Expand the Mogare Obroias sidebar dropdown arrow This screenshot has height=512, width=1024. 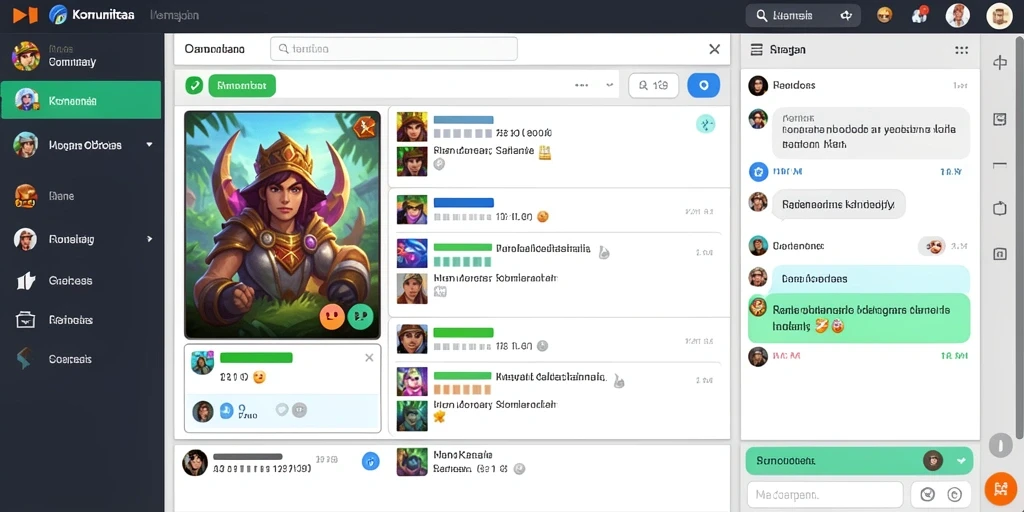[x=150, y=144]
